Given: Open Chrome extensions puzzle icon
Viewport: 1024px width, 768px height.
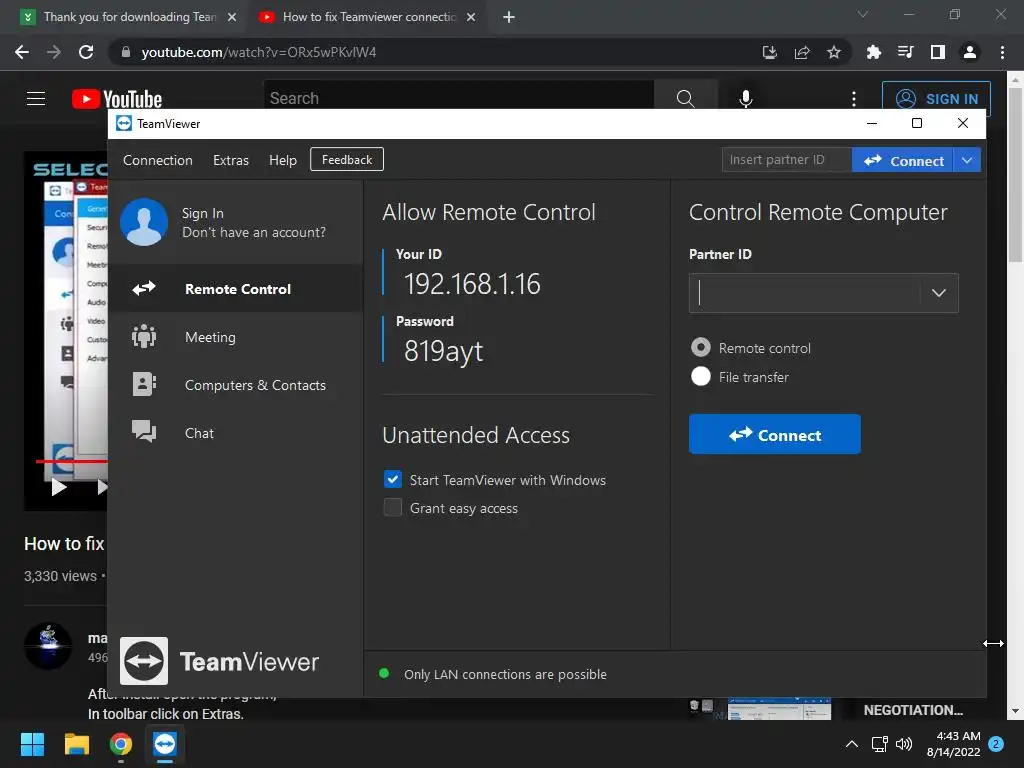Looking at the screenshot, I should (x=873, y=52).
